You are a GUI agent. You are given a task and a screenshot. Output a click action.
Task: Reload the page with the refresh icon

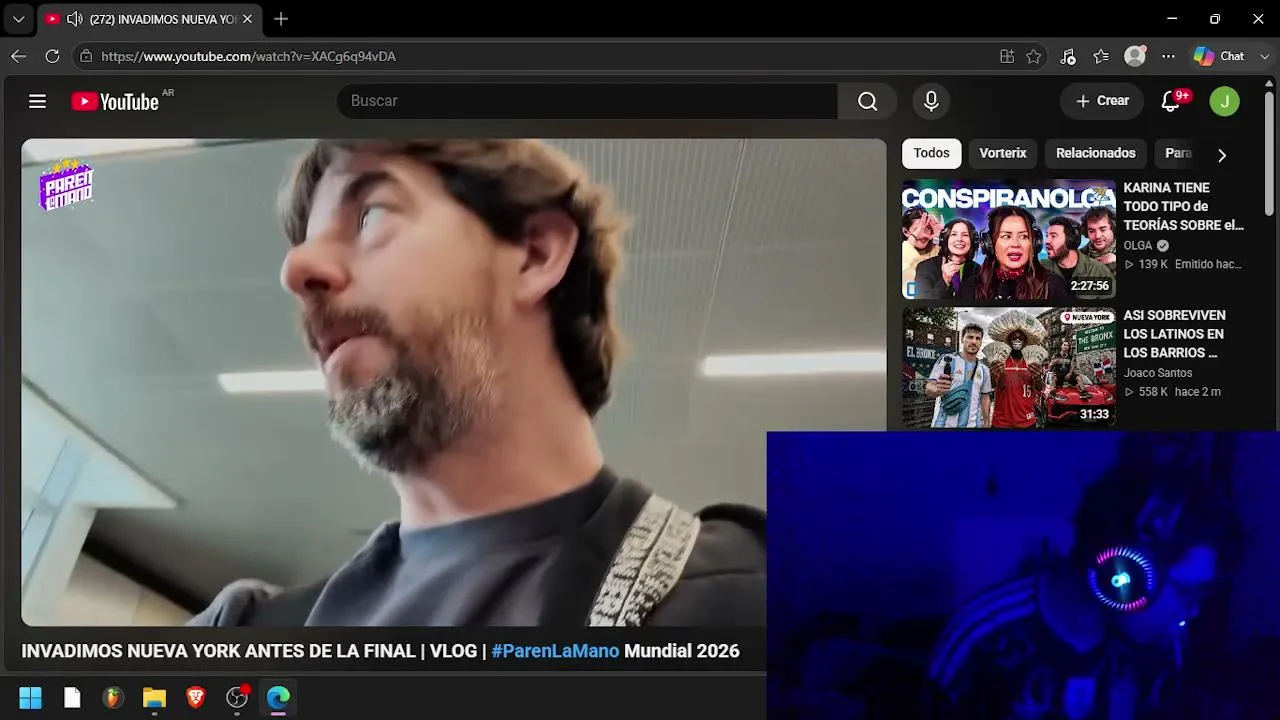51,56
